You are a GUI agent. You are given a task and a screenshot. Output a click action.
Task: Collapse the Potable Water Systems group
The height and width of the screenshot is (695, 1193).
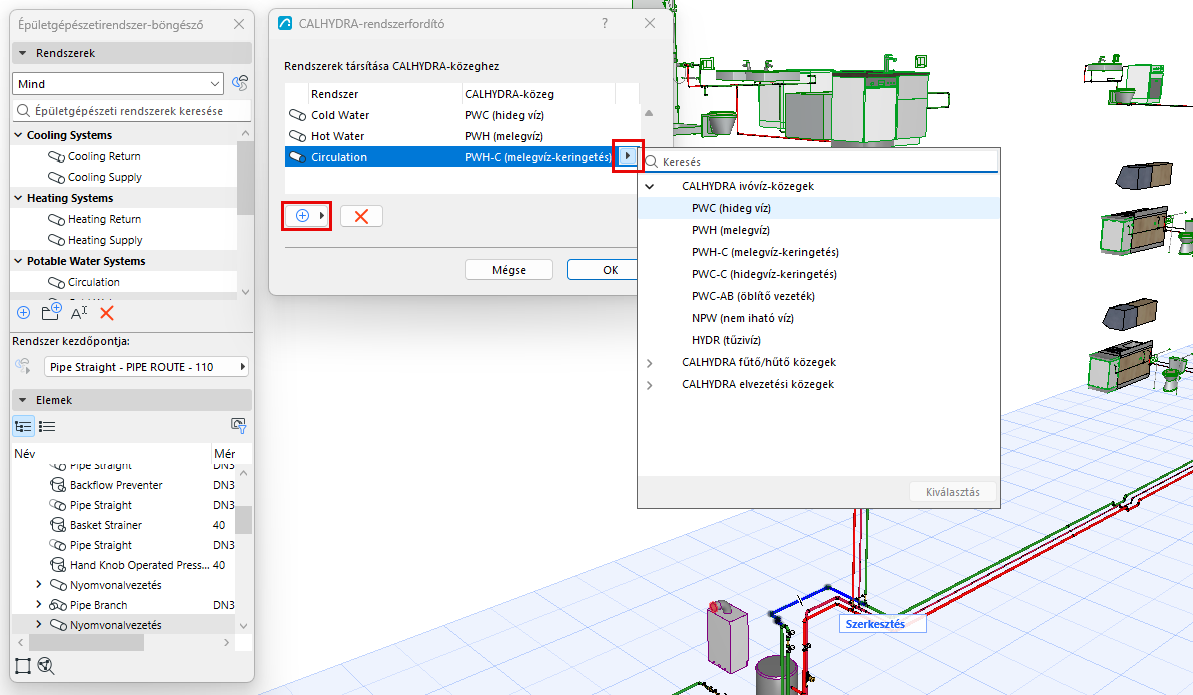click(x=18, y=261)
